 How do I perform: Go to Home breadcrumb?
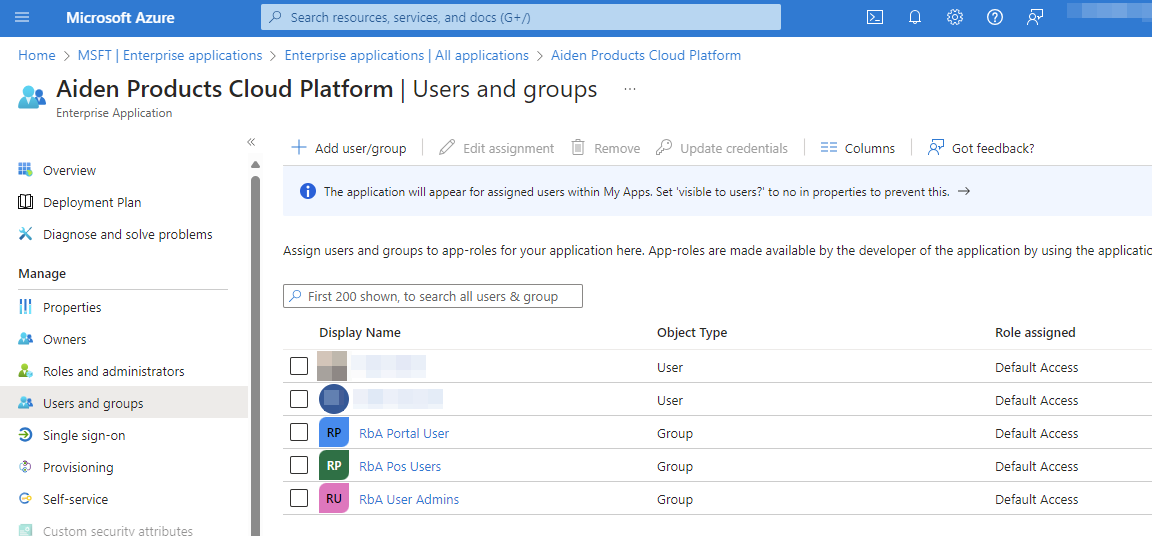(37, 55)
